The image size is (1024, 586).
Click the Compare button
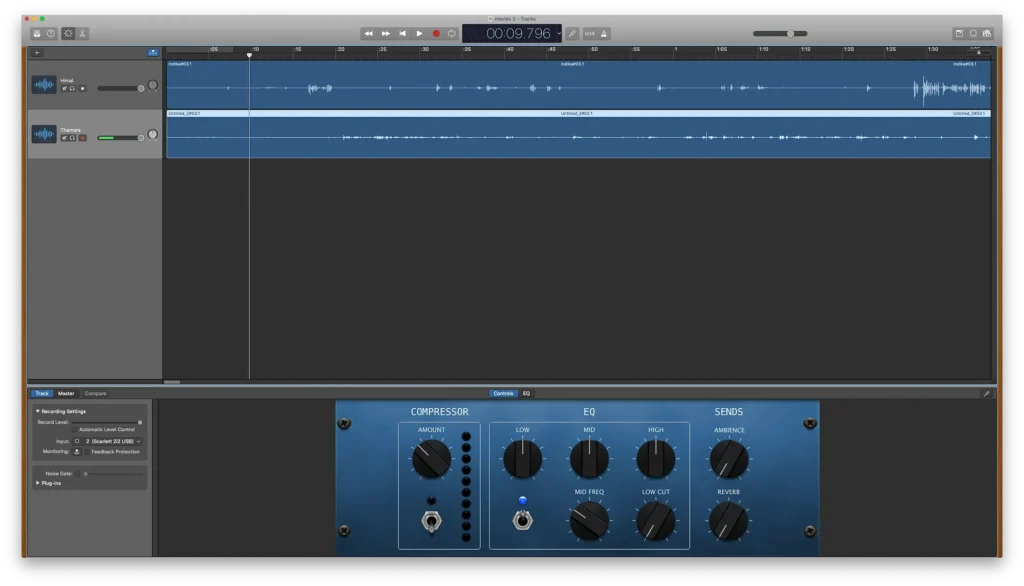click(95, 393)
